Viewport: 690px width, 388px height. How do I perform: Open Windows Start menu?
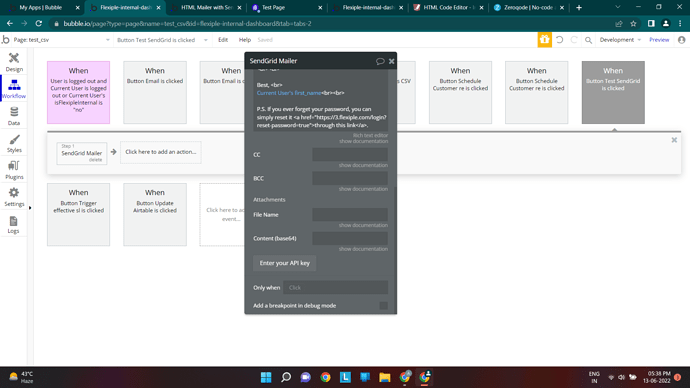tap(266, 377)
